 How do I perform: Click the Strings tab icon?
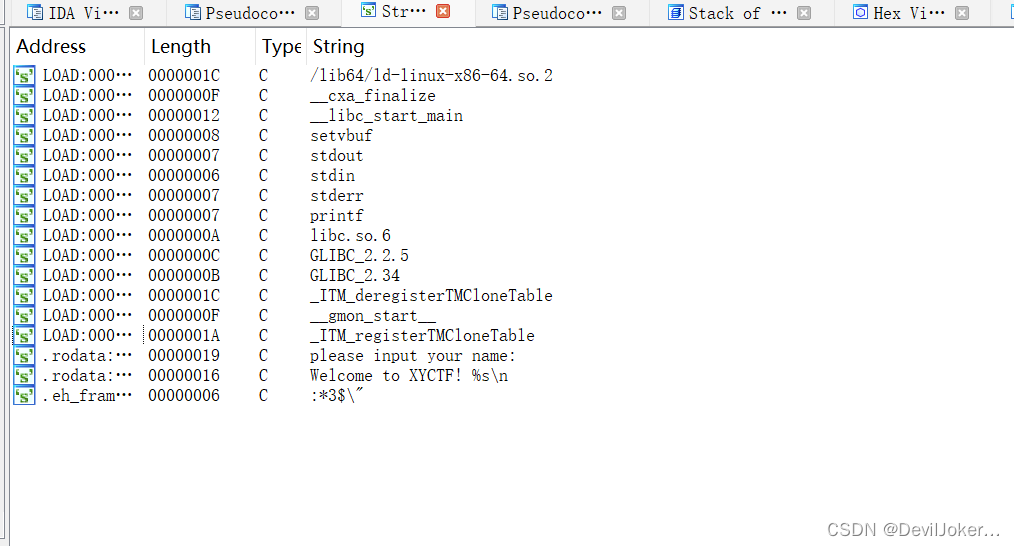click(368, 10)
